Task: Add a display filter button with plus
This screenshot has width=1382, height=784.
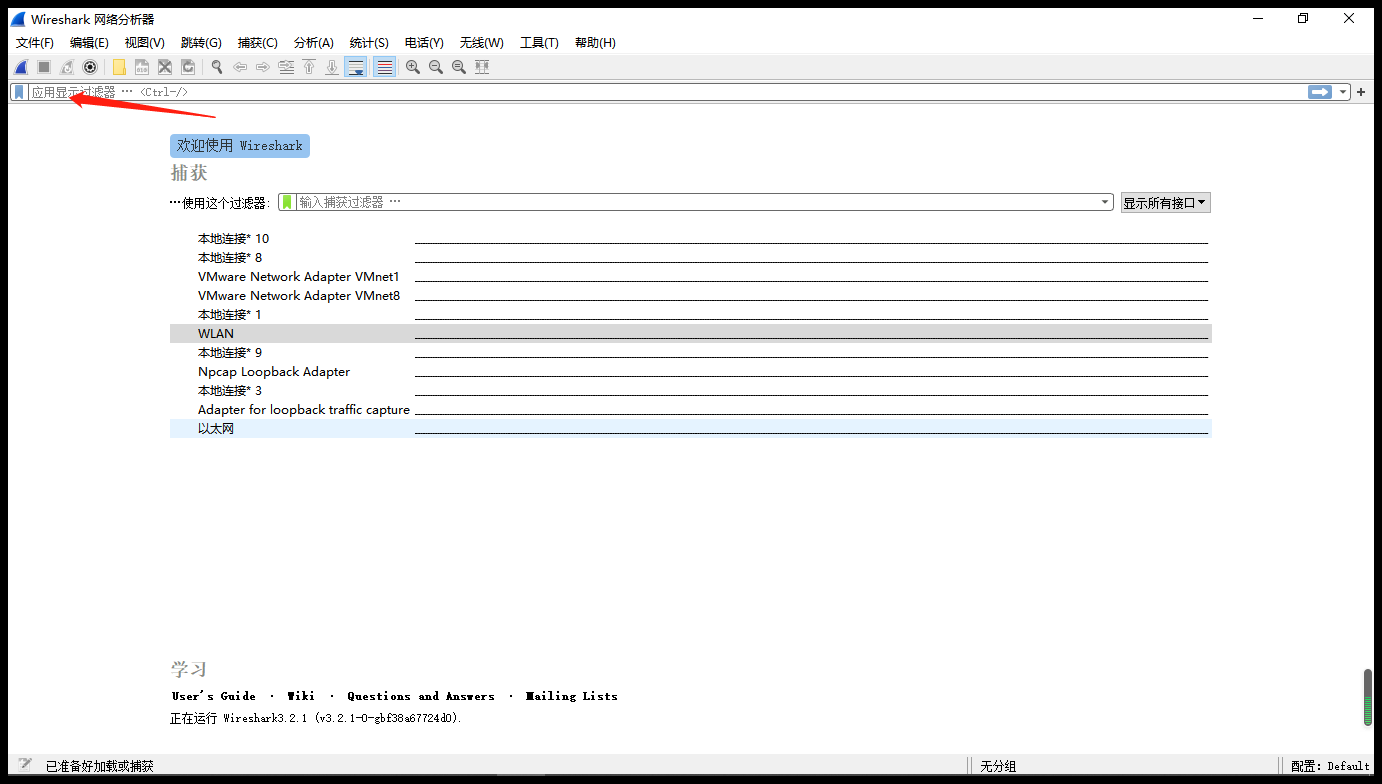Action: coord(1361,92)
